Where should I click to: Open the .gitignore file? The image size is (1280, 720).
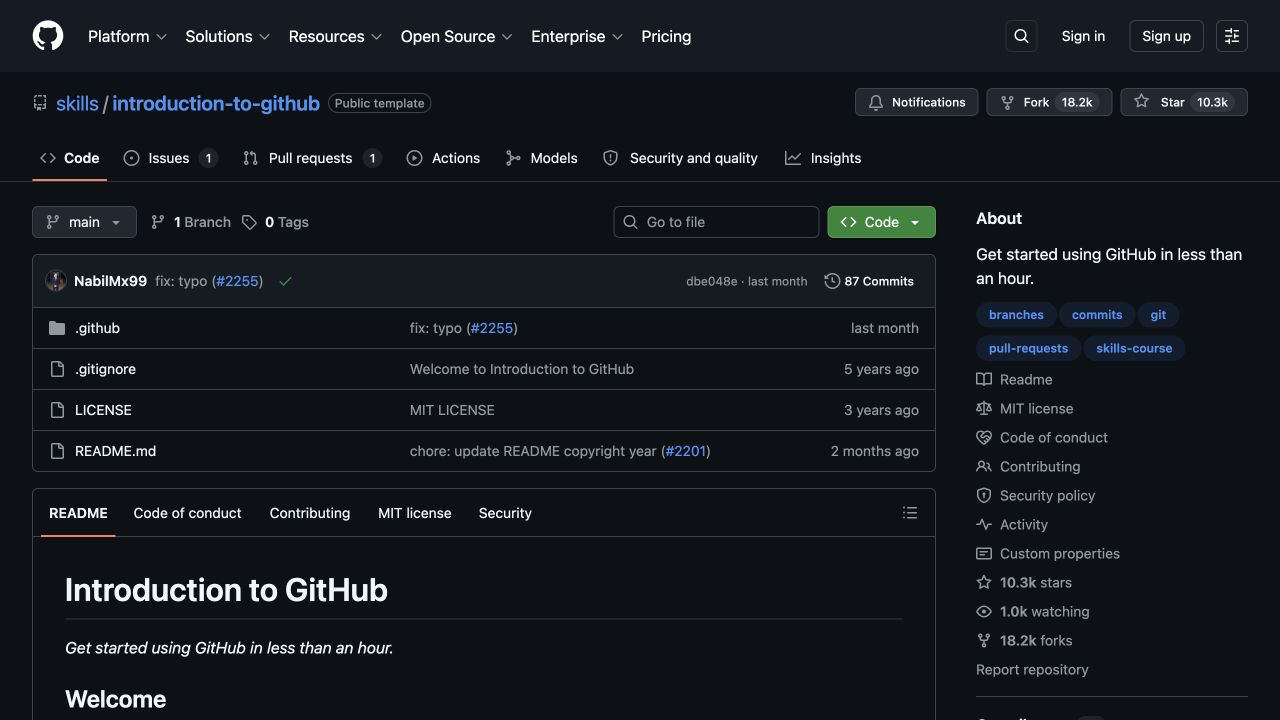point(105,369)
